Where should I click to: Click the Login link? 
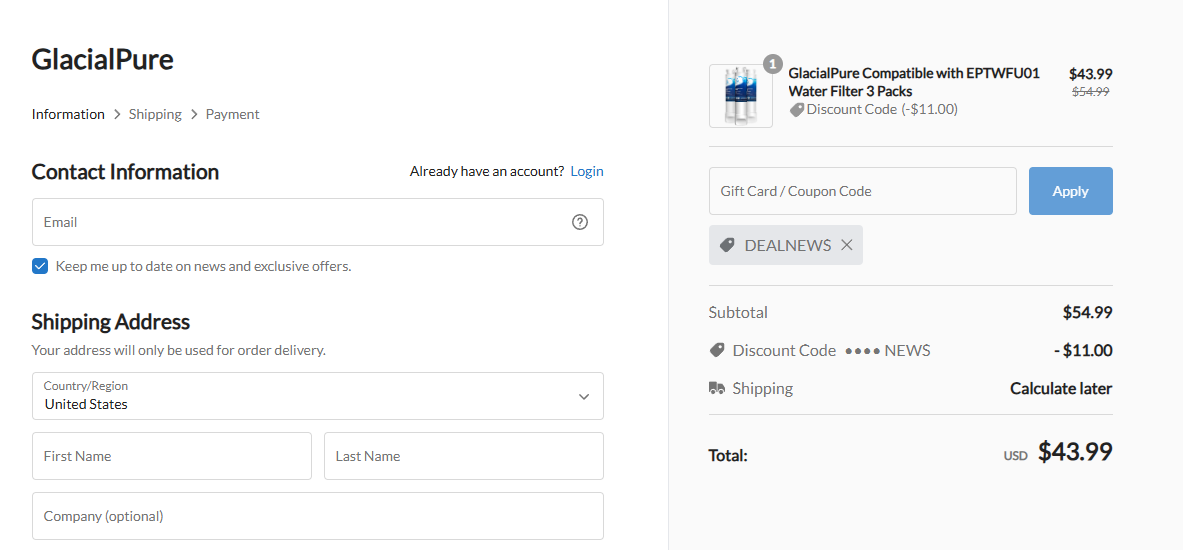pos(587,171)
